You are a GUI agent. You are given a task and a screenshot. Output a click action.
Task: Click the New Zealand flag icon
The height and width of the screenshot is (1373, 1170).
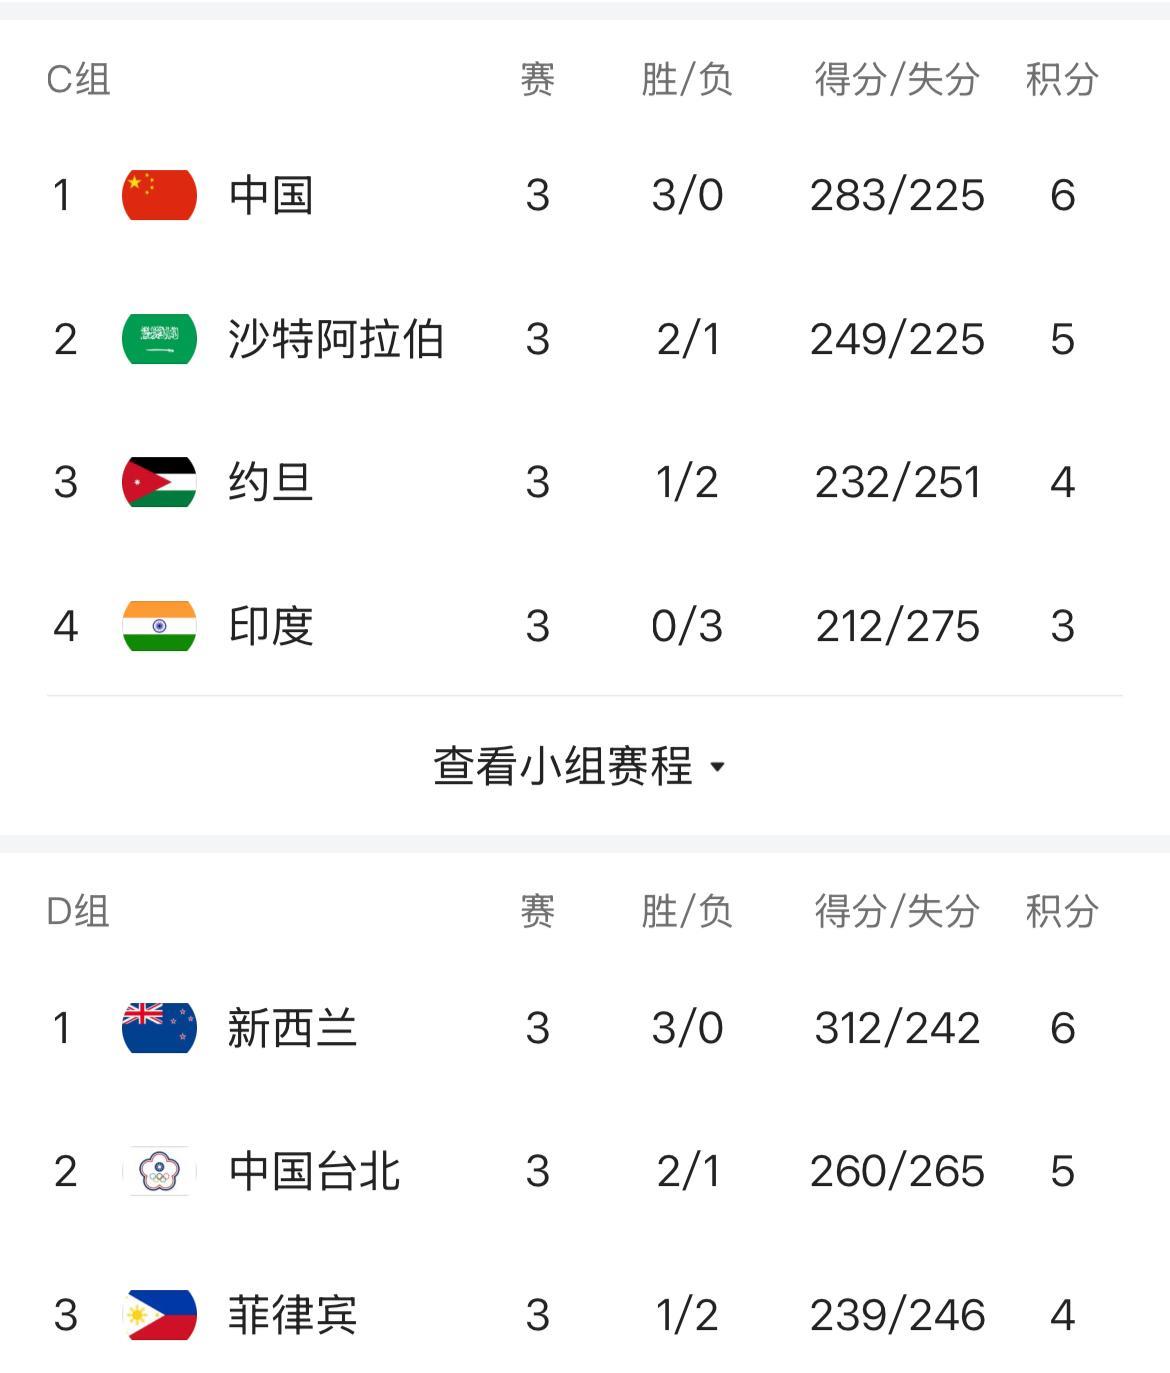tap(159, 1028)
